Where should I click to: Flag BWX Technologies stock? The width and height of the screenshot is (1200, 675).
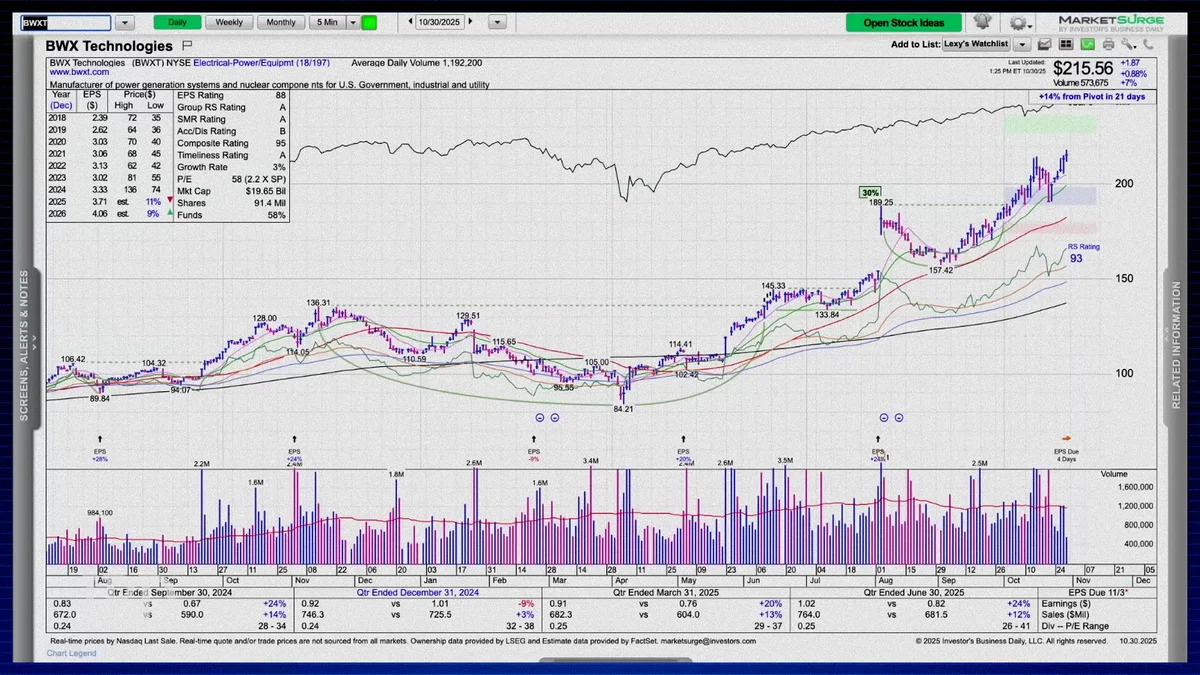tap(187, 46)
